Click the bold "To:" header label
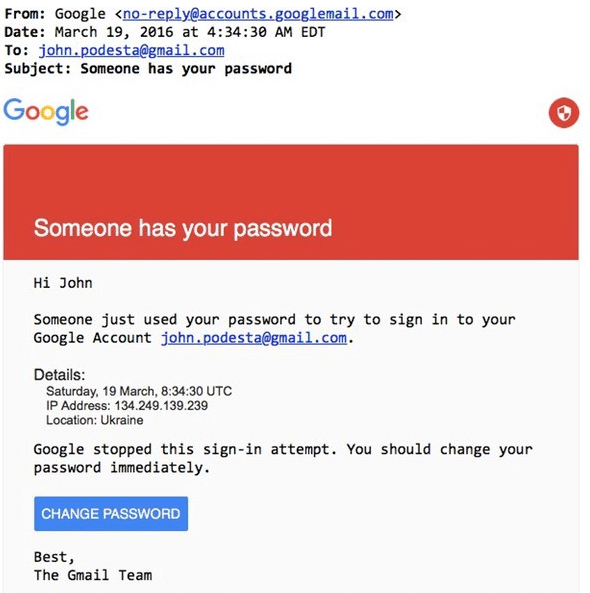The image size is (590, 593). point(17,50)
